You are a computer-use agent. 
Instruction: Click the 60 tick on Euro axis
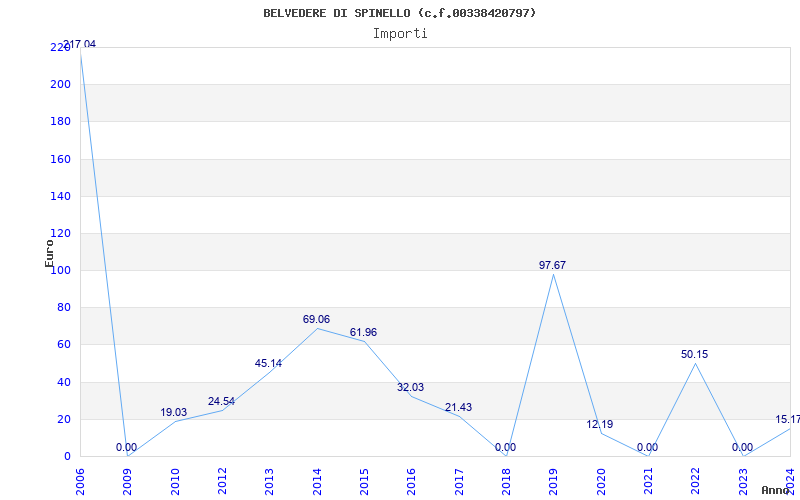[x=63, y=345]
